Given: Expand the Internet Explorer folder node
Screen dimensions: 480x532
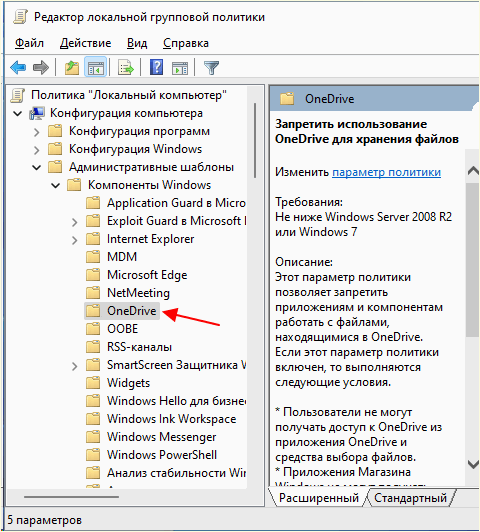Looking at the screenshot, I should [75, 240].
